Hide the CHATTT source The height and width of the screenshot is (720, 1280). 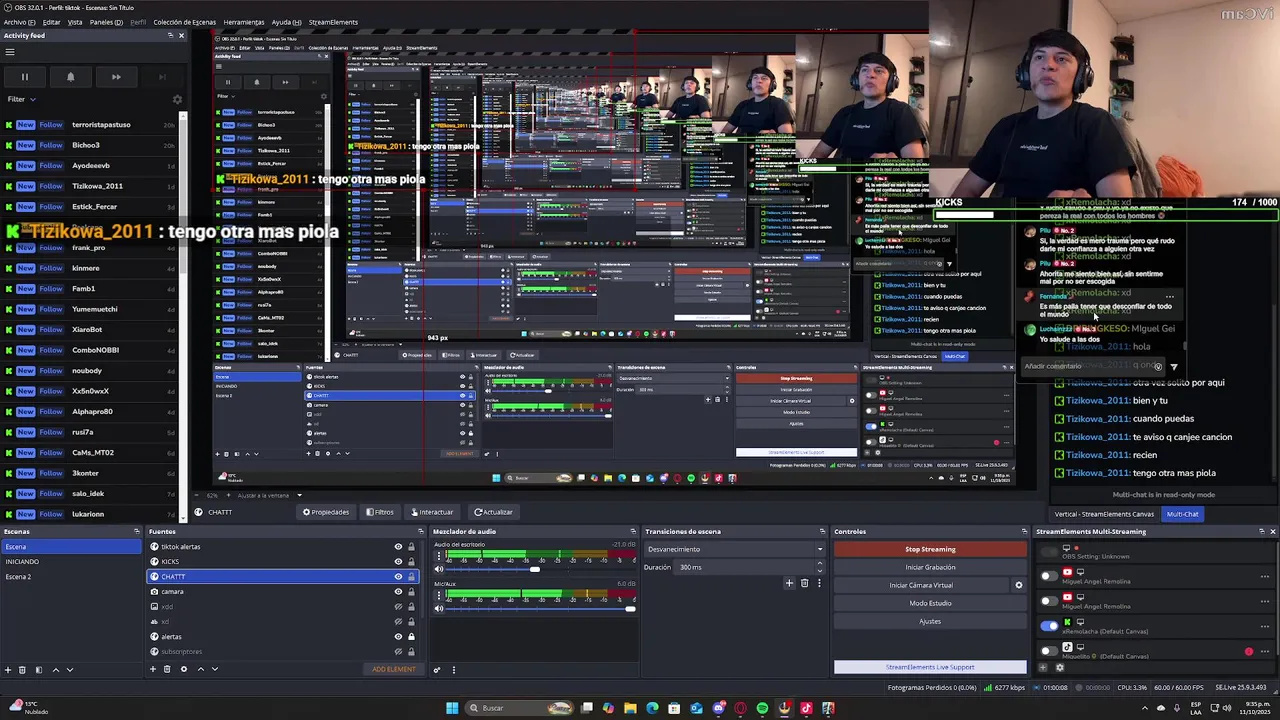pos(398,577)
